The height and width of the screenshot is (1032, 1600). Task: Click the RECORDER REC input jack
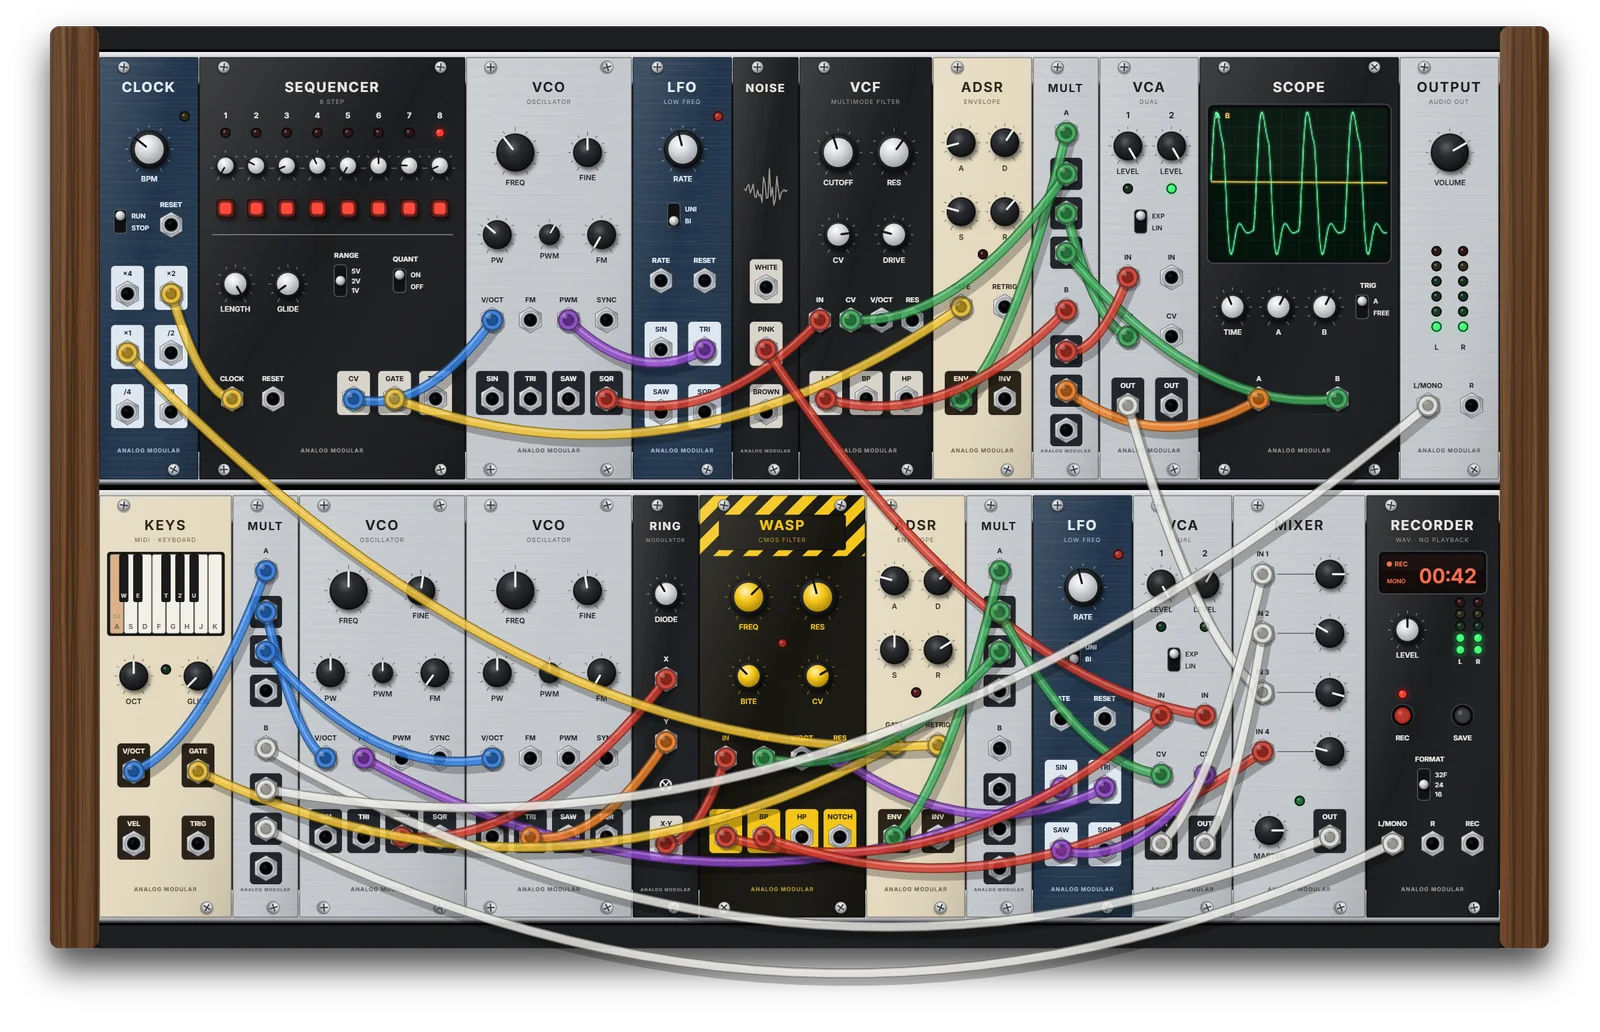1471,844
